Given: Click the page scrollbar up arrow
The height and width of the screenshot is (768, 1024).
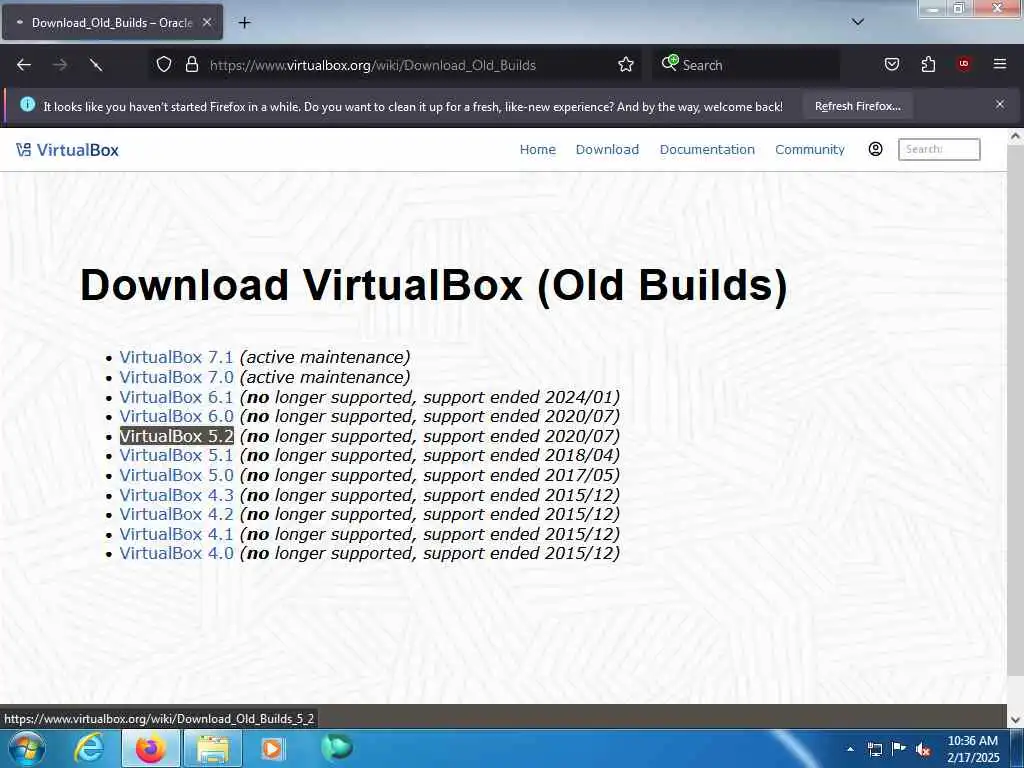Looking at the screenshot, I should (1015, 136).
